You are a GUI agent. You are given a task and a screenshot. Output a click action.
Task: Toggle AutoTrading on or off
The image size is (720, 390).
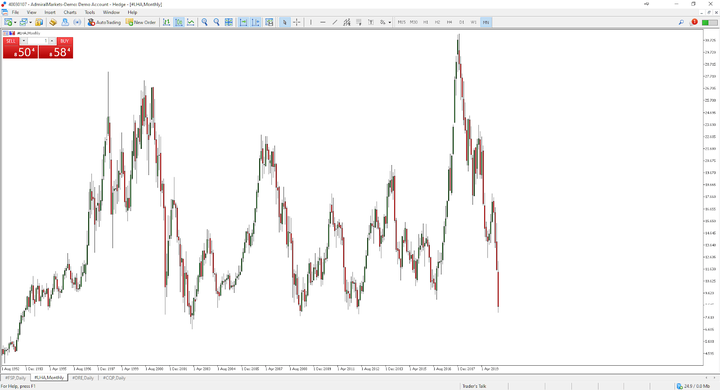[x=104, y=22]
